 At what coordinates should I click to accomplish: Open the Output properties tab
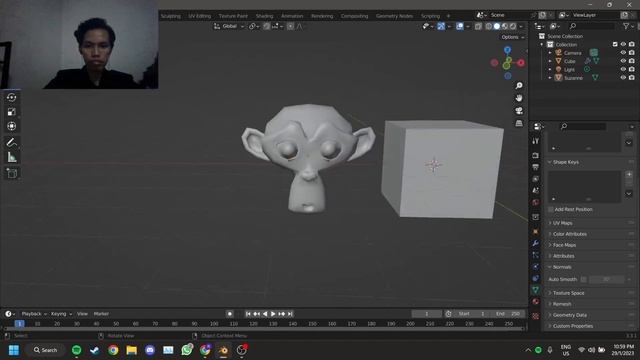tap(536, 167)
